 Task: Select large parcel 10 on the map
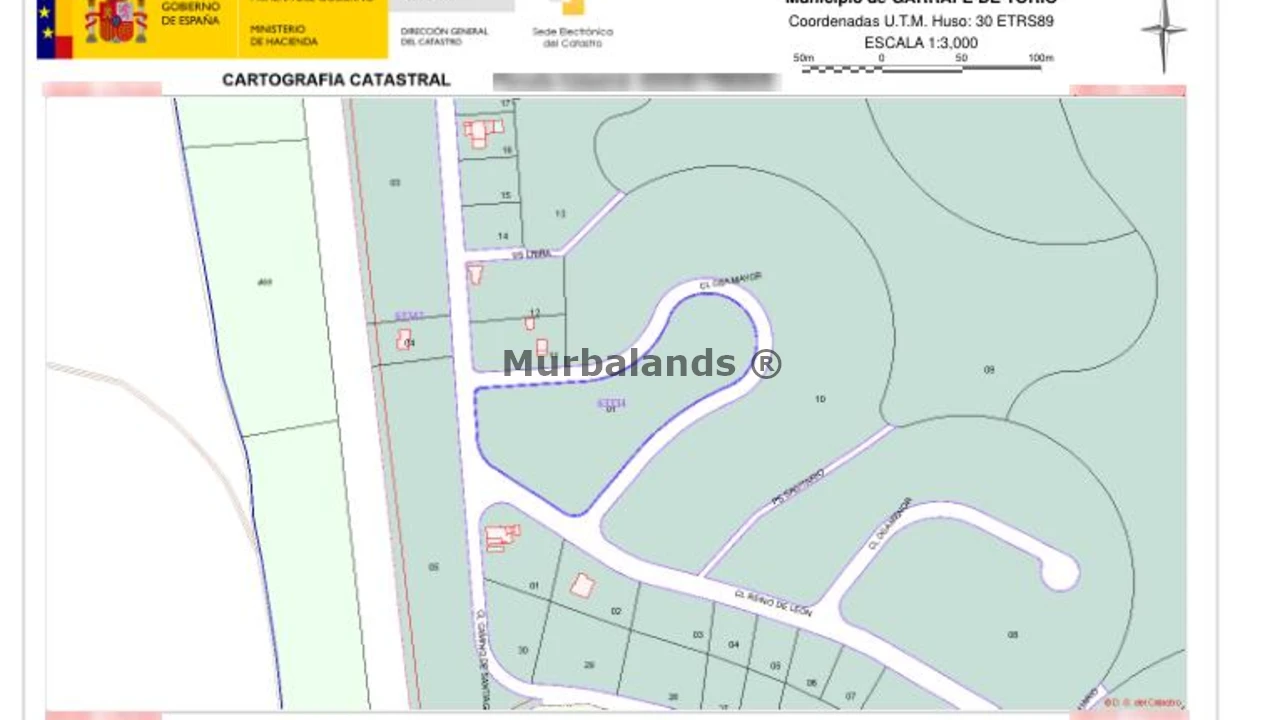pyautogui.click(x=820, y=399)
